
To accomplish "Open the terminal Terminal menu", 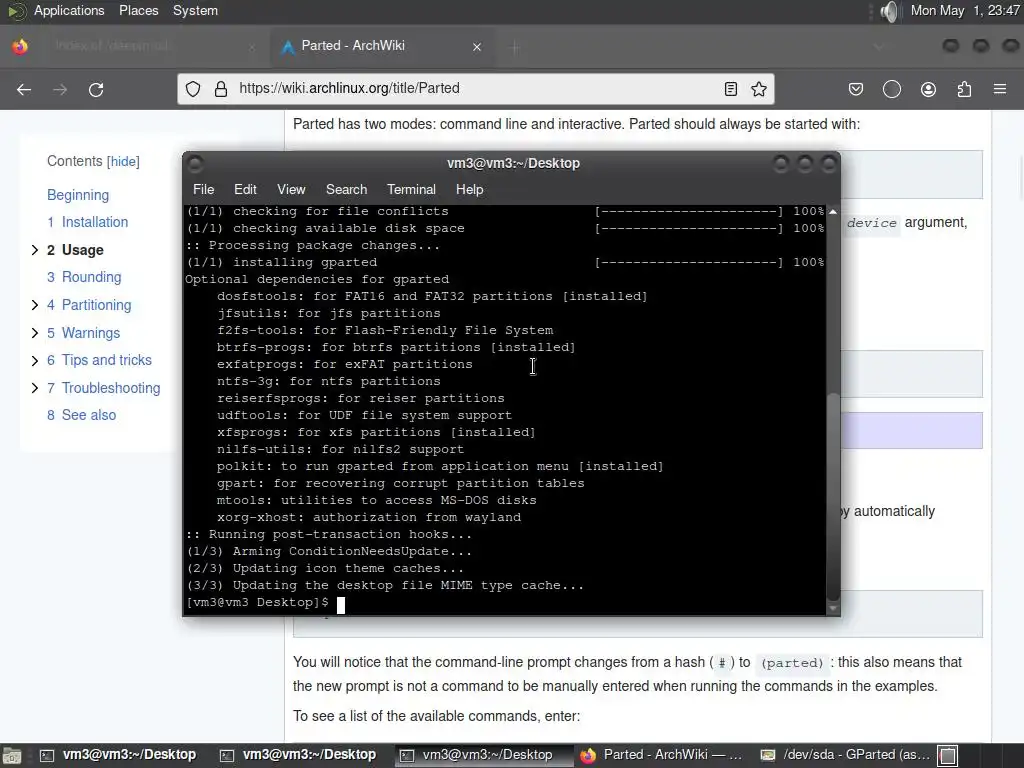I will pyautogui.click(x=411, y=189).
